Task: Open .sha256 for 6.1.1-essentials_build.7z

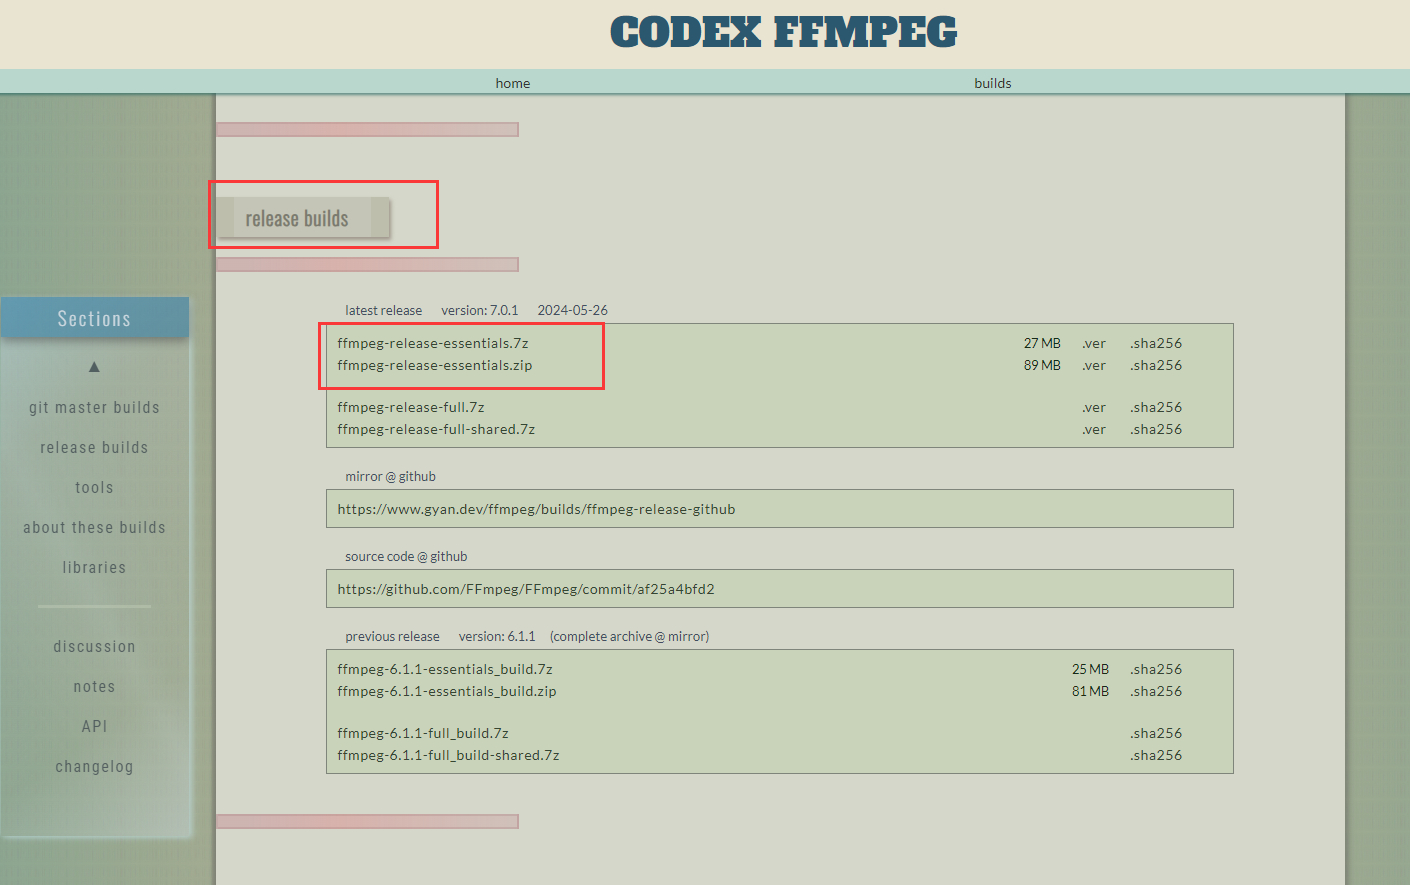Action: click(x=1156, y=669)
